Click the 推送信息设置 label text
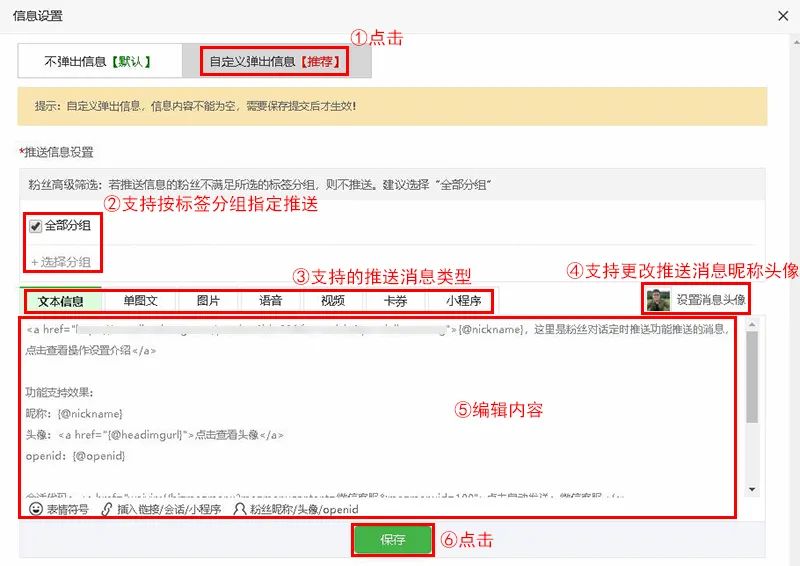The height and width of the screenshot is (566, 800). [x=58, y=152]
